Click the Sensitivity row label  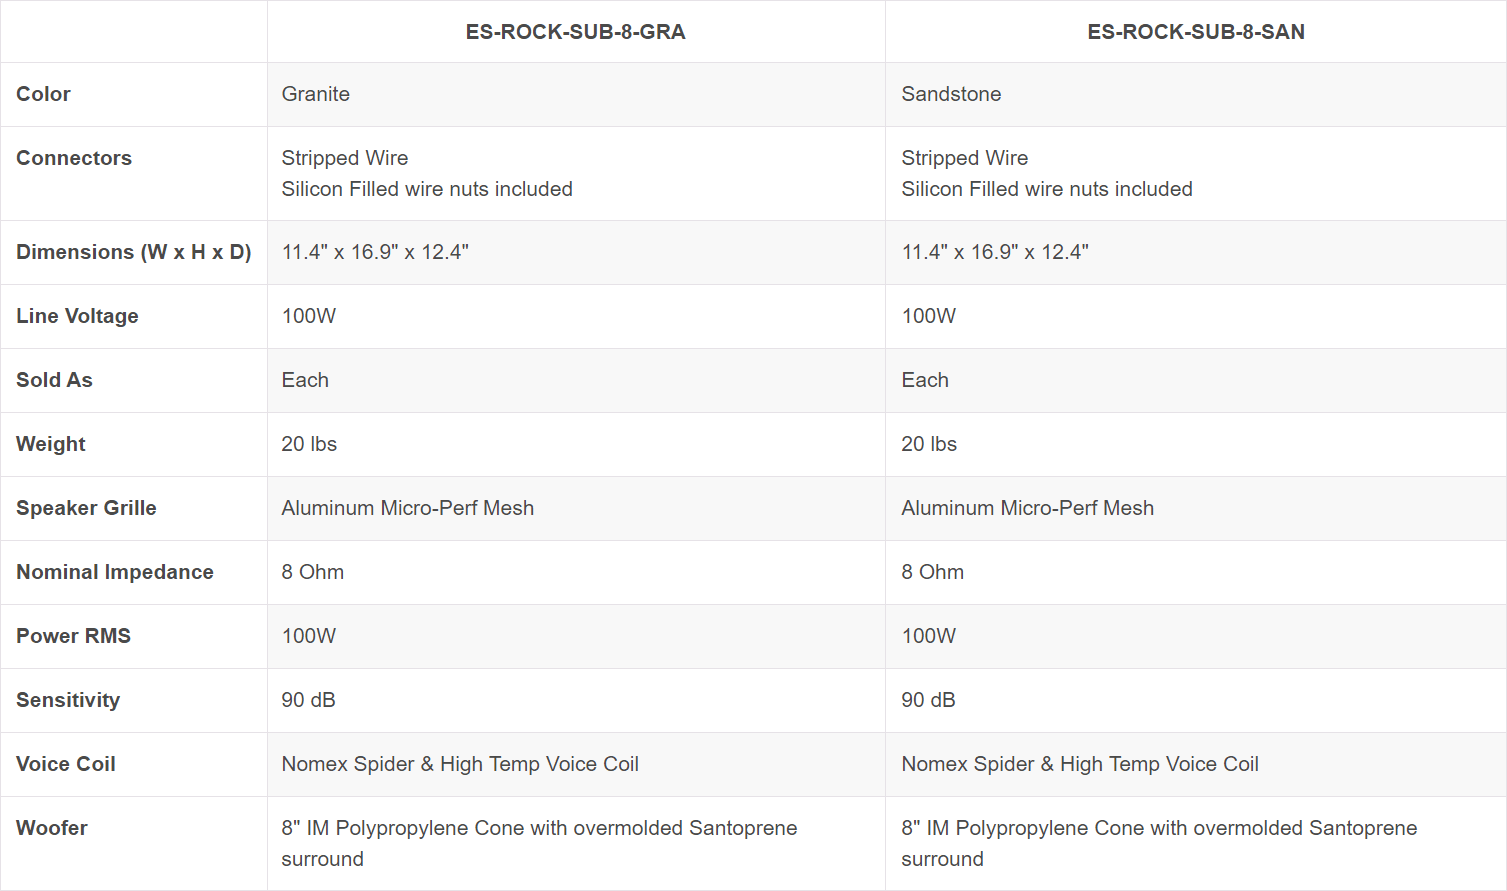pos(68,700)
